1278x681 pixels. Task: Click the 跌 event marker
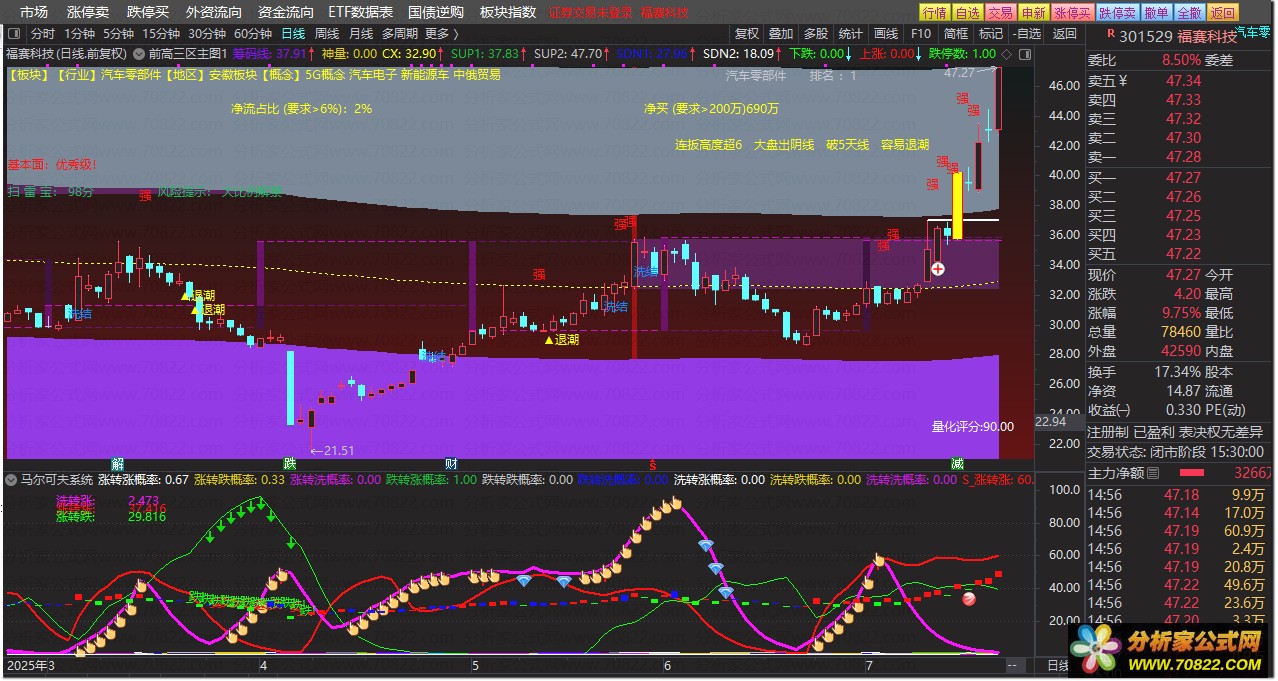tap(290, 464)
